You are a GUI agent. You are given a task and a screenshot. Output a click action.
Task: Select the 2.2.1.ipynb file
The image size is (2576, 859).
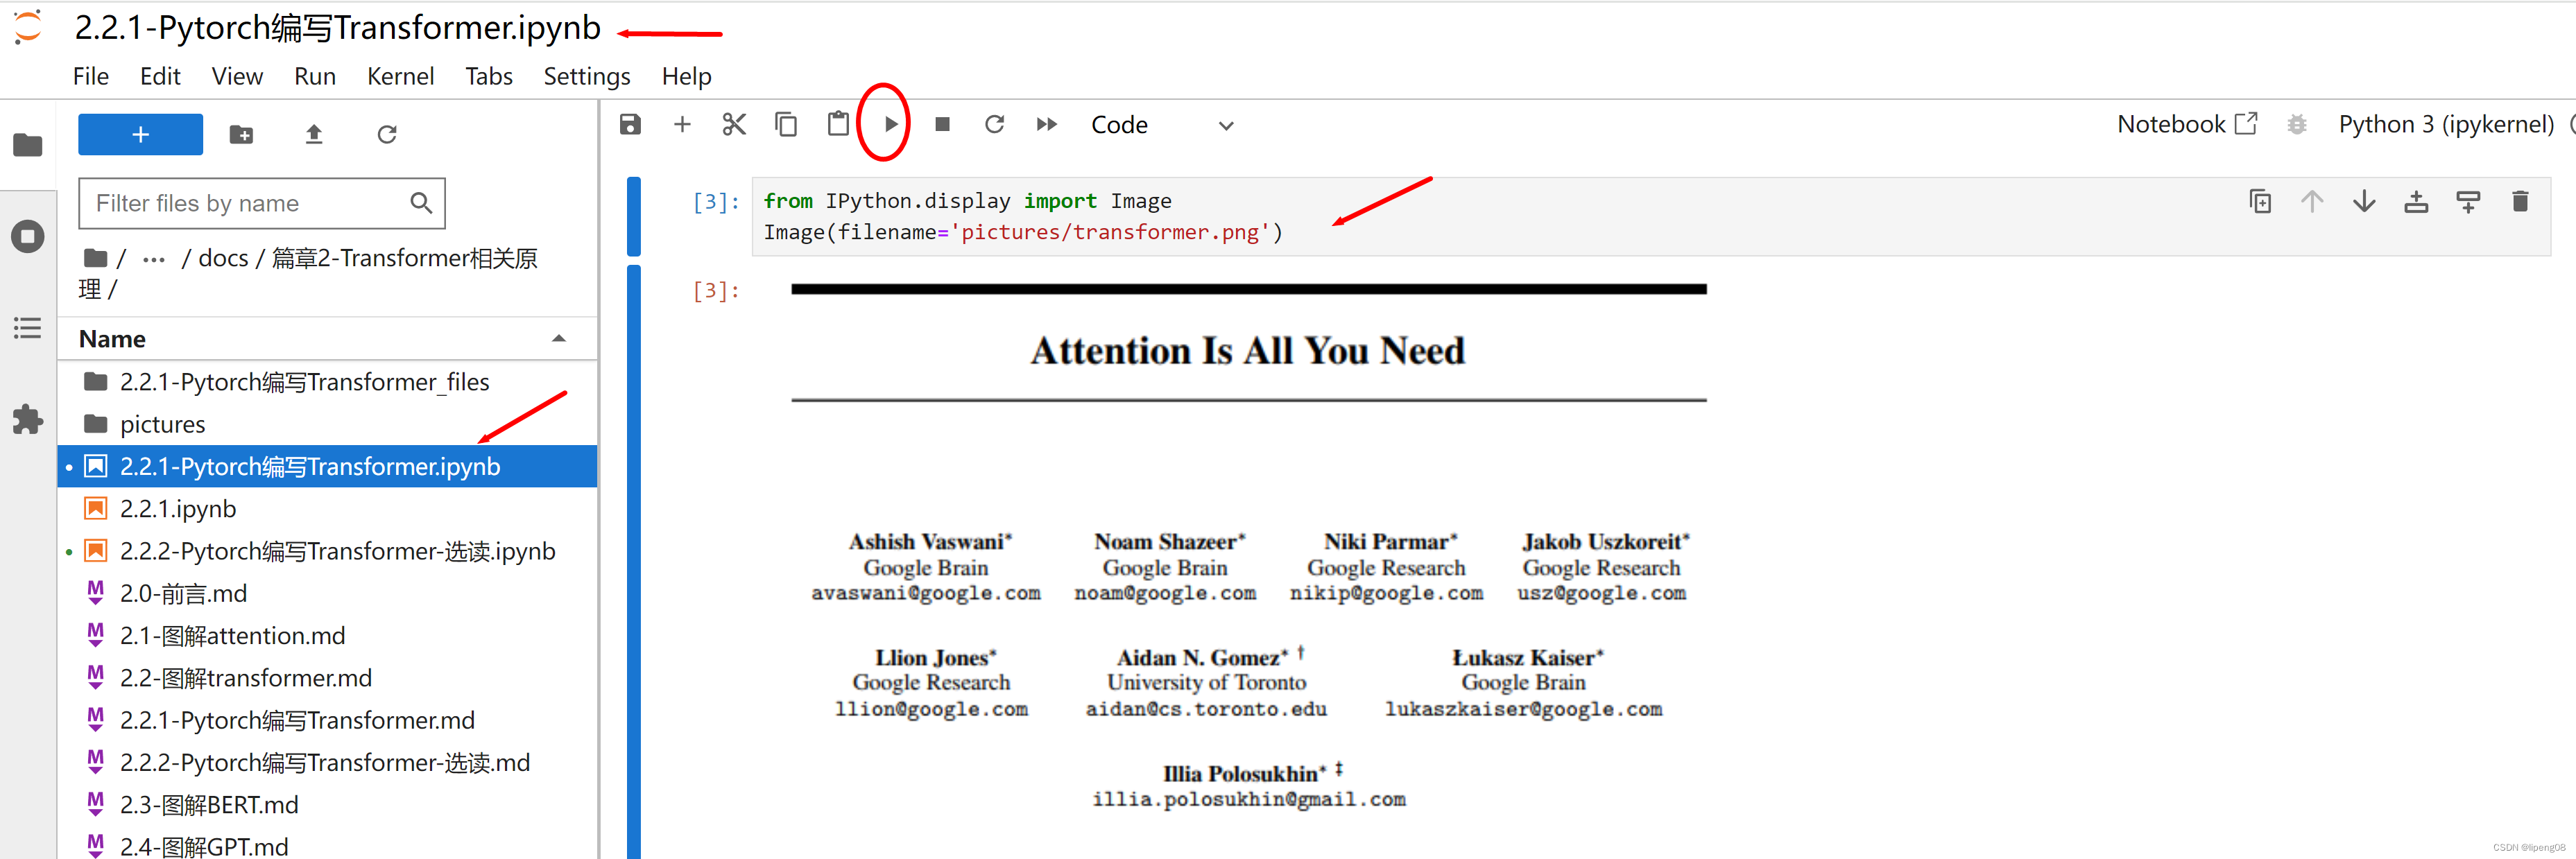coord(328,508)
